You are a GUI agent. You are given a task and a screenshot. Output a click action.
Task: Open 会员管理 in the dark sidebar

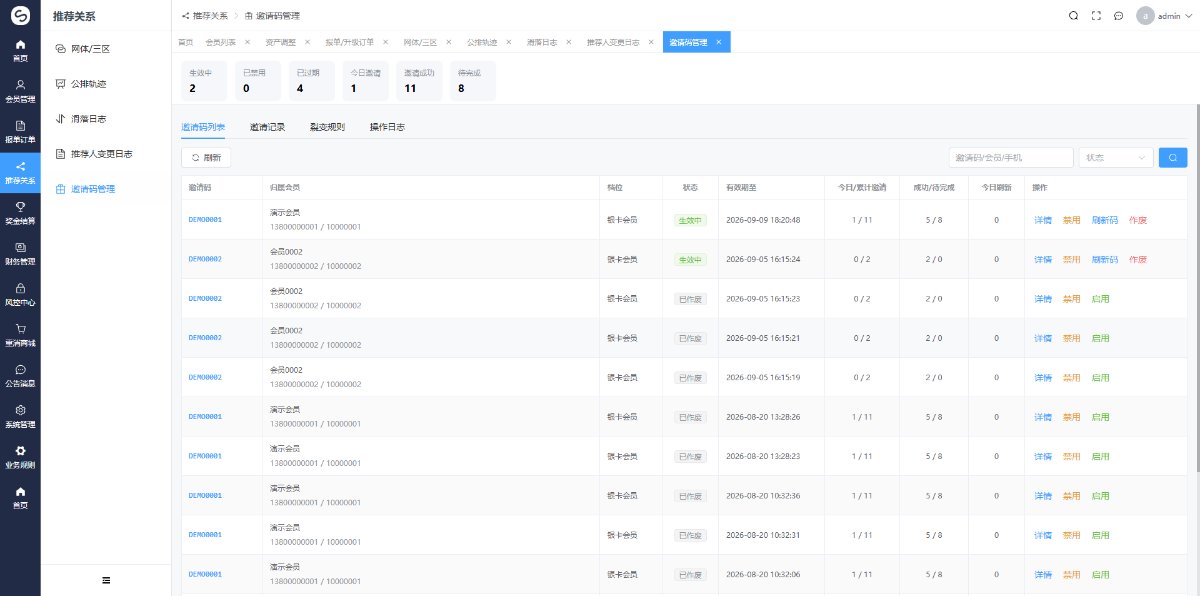[20, 91]
